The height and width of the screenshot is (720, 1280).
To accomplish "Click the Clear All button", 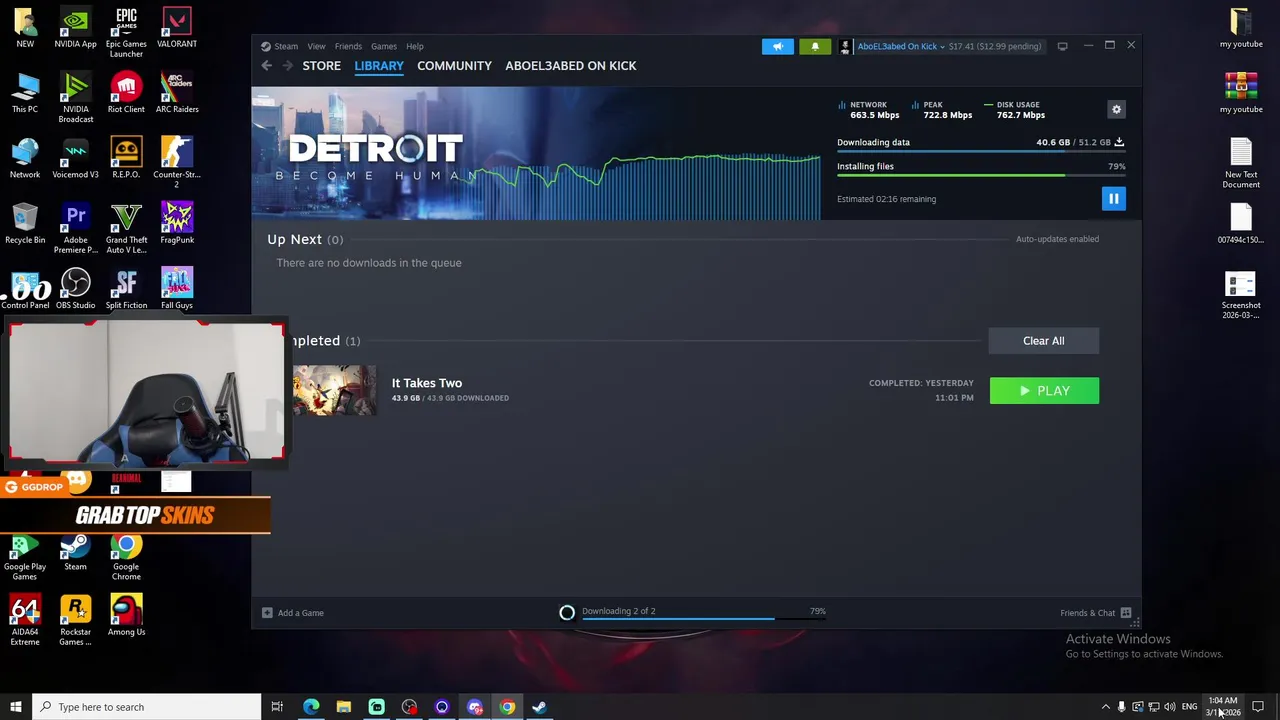I will point(1043,341).
